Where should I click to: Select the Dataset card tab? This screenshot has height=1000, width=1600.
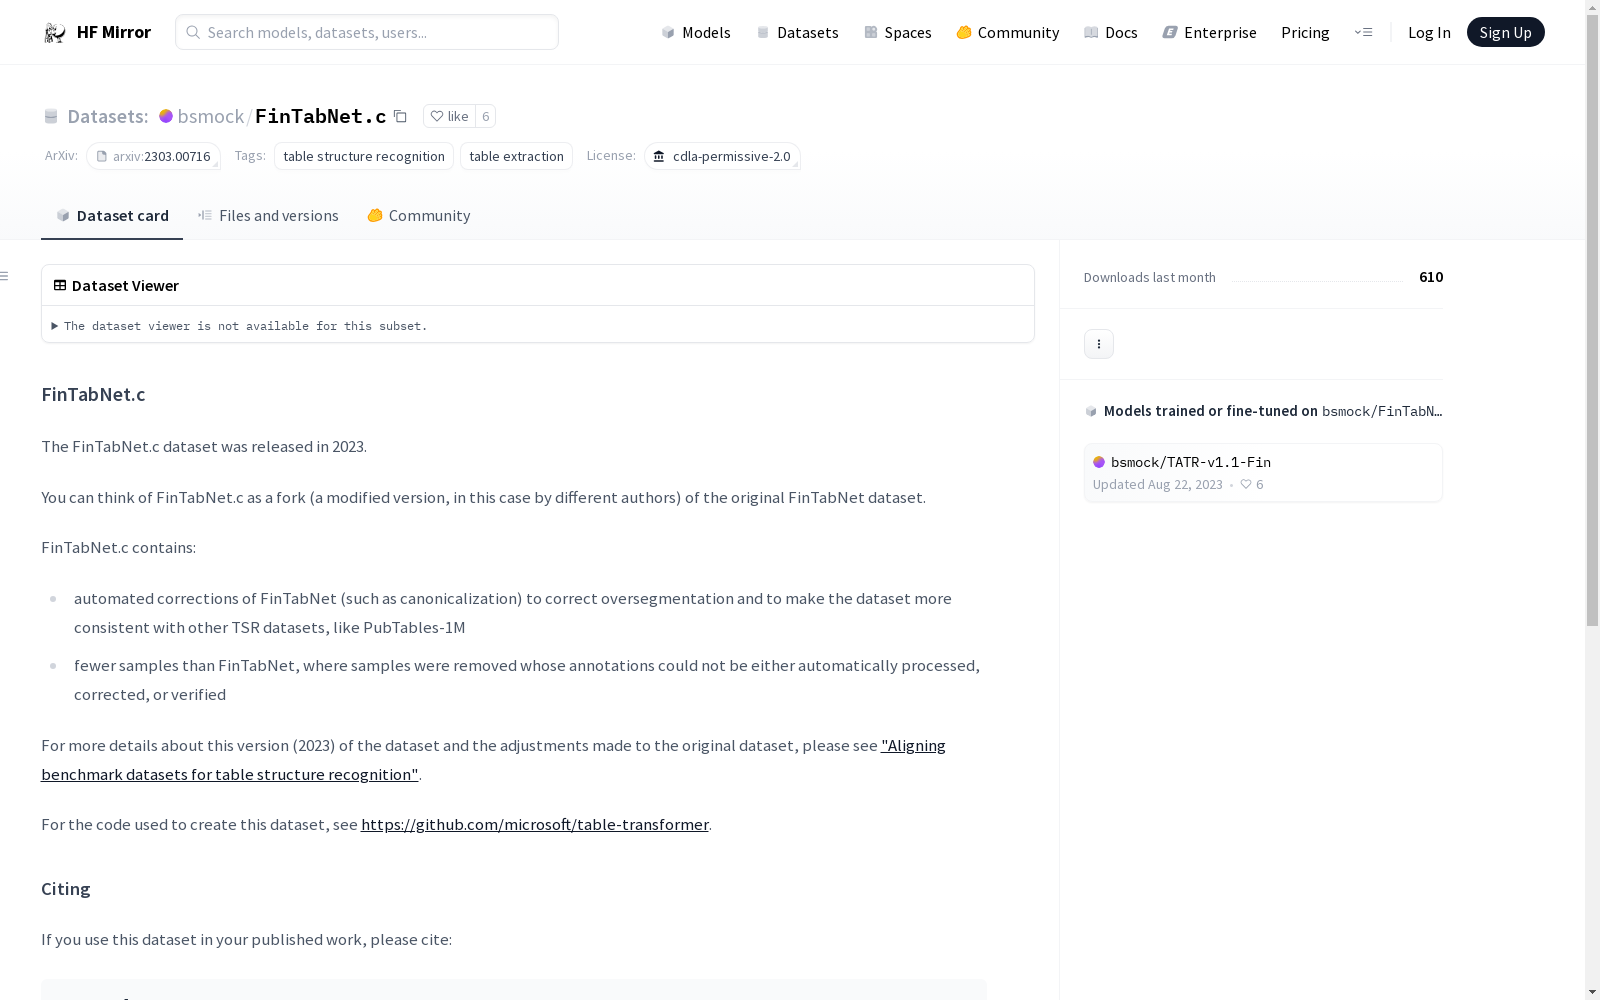point(112,215)
